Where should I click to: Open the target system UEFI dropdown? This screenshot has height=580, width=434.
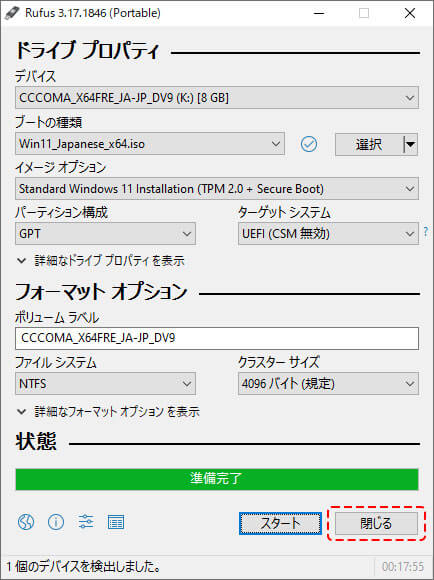click(329, 233)
